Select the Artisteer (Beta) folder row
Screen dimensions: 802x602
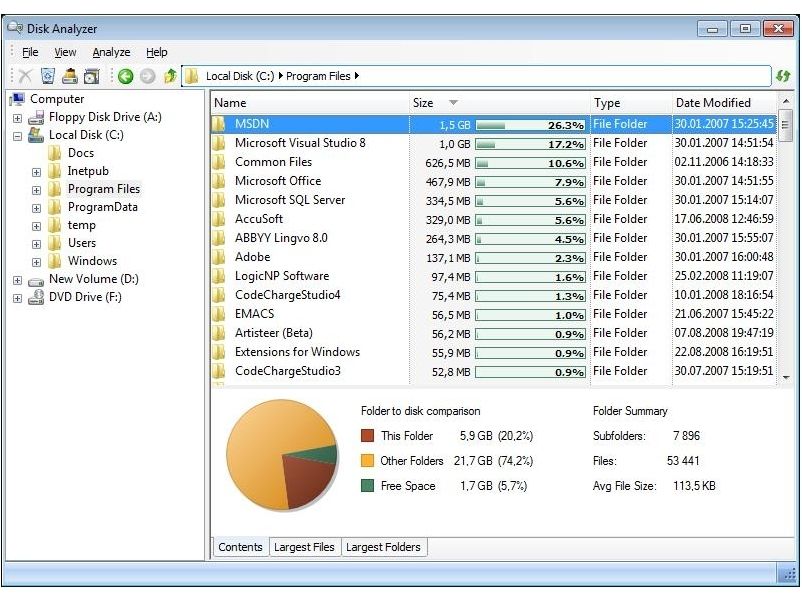point(494,333)
